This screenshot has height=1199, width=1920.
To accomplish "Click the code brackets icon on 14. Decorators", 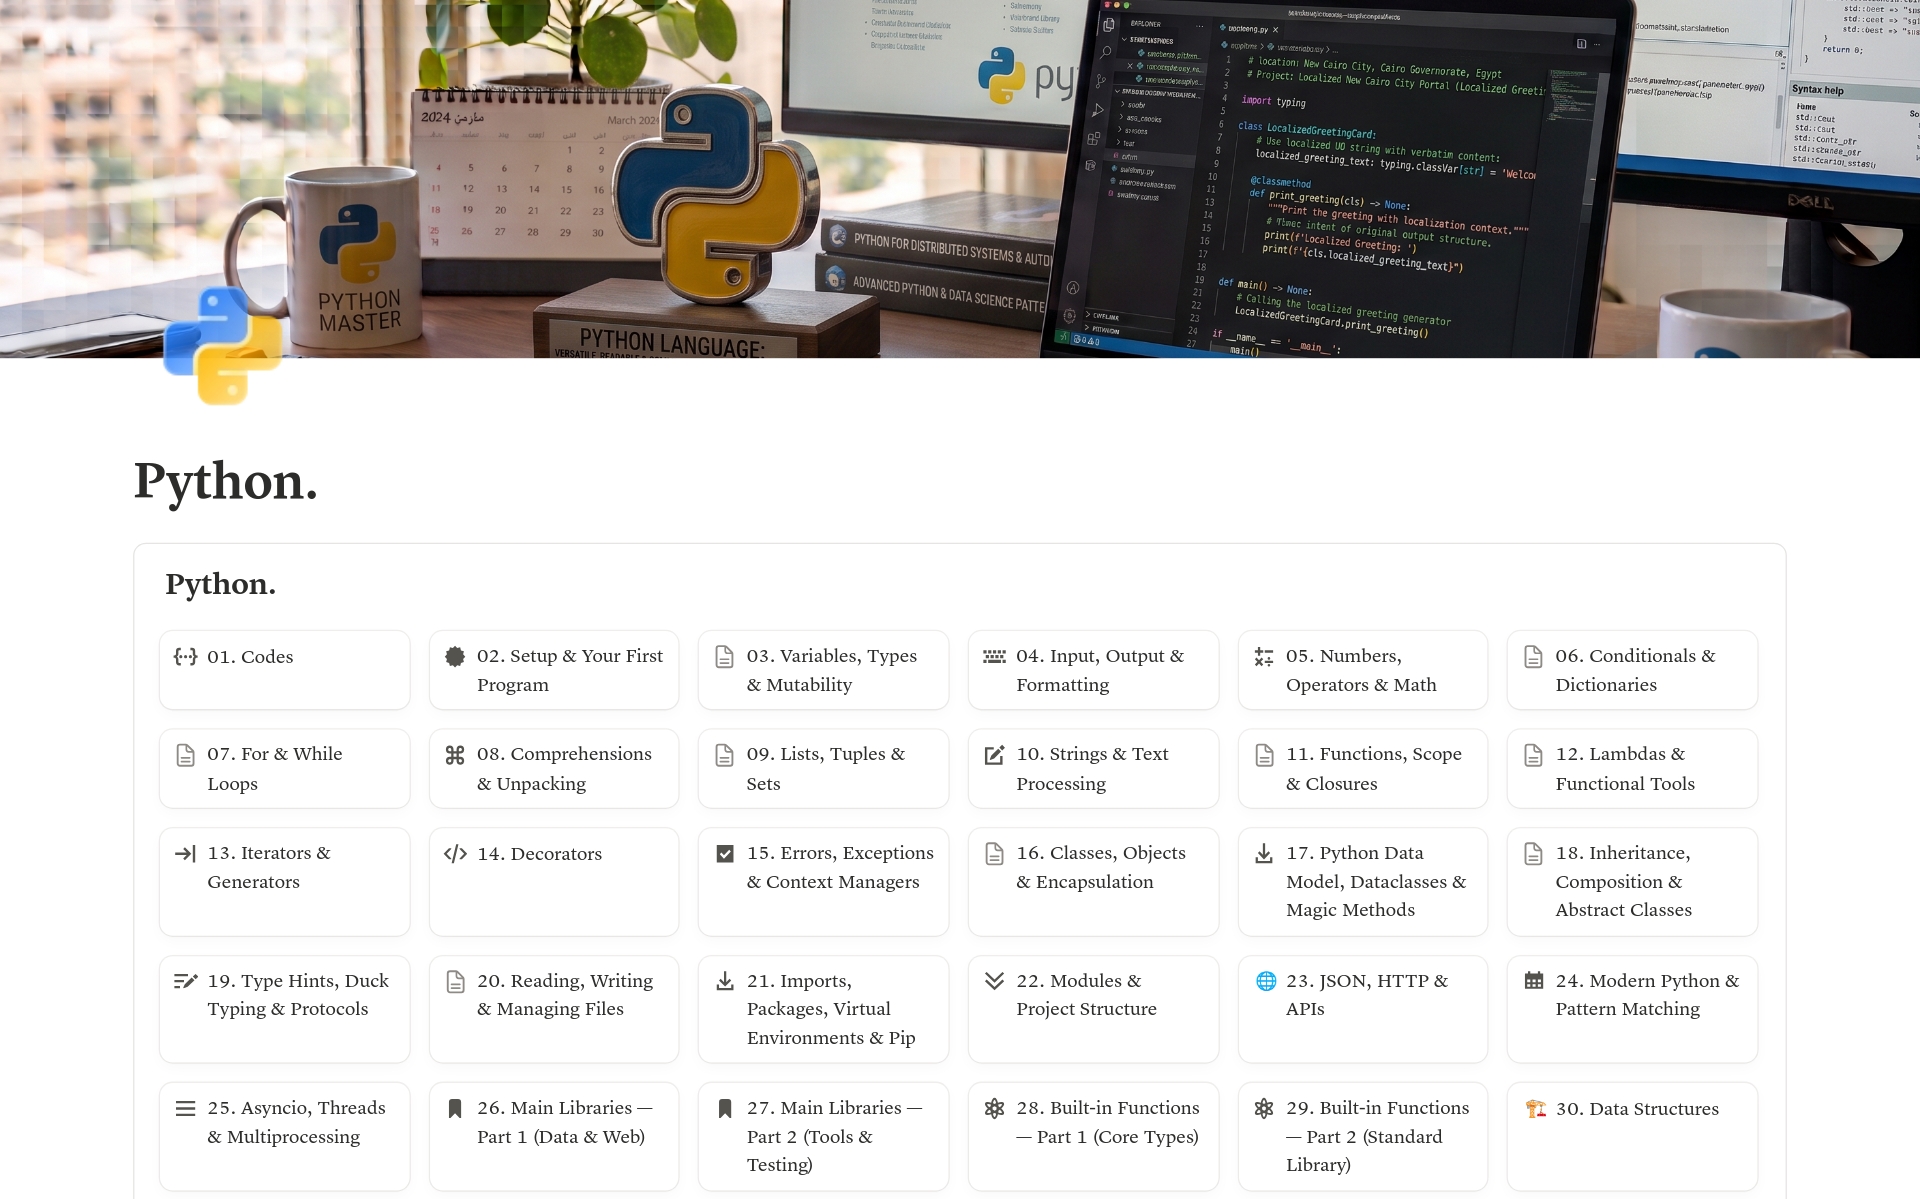I will pyautogui.click(x=455, y=853).
